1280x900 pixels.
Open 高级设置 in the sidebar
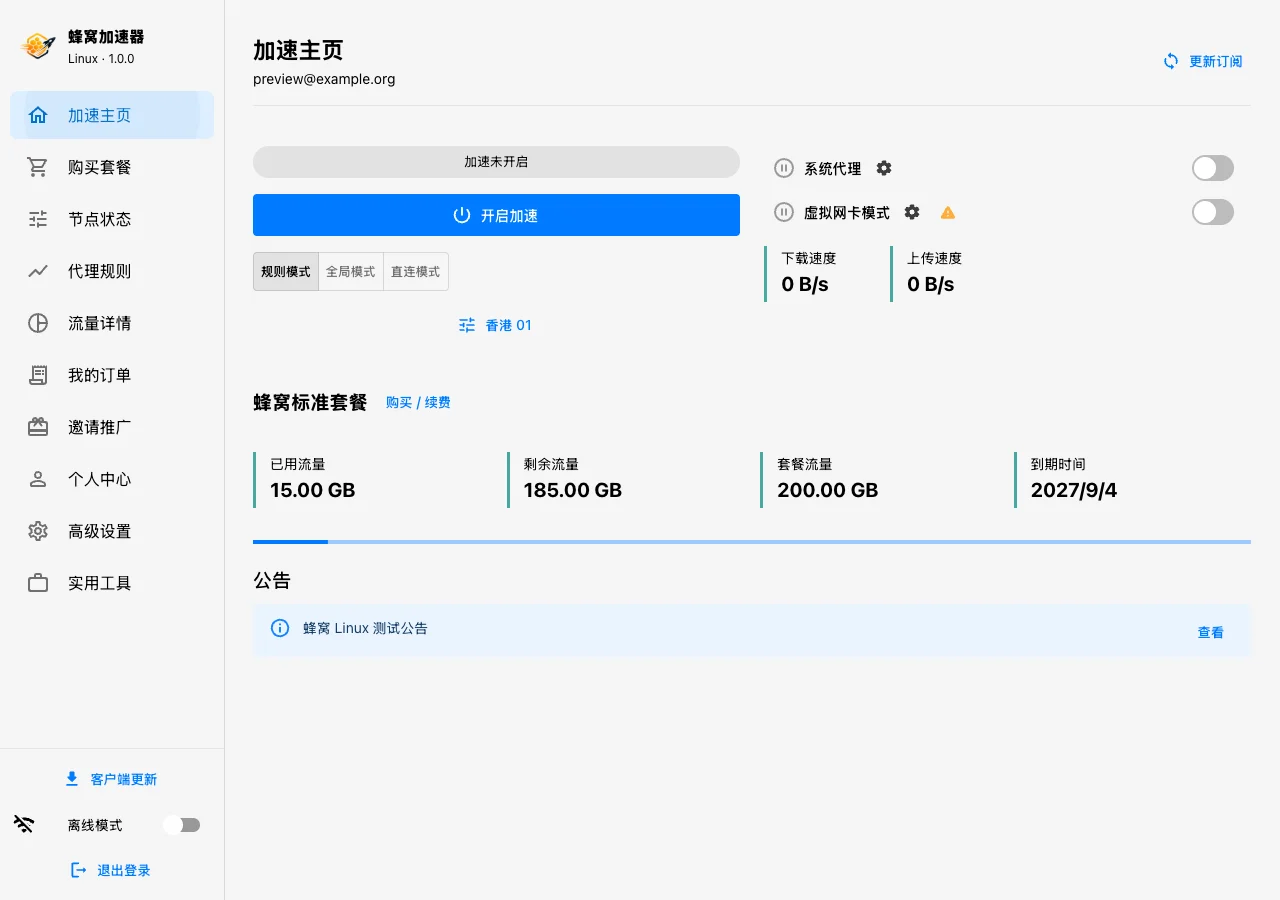click(112, 531)
